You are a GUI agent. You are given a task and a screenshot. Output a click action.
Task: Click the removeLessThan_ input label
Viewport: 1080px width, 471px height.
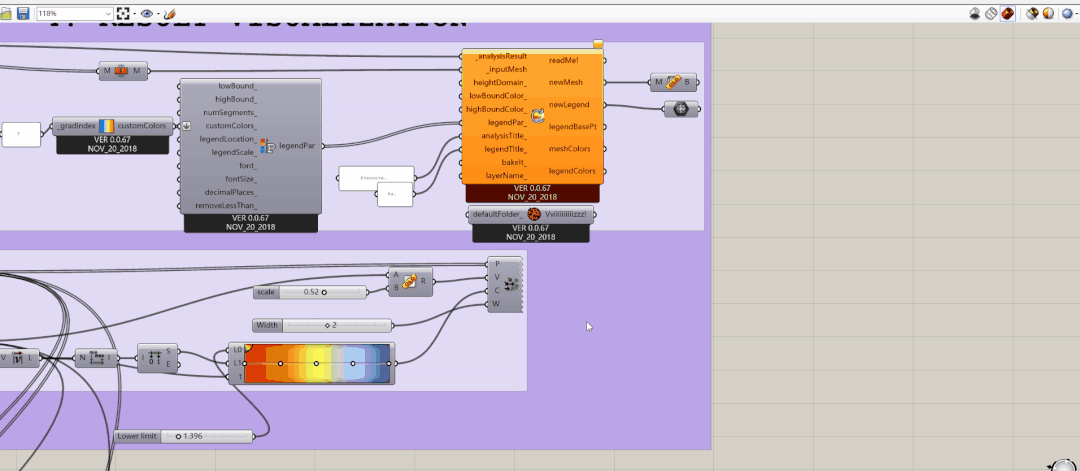coord(226,205)
